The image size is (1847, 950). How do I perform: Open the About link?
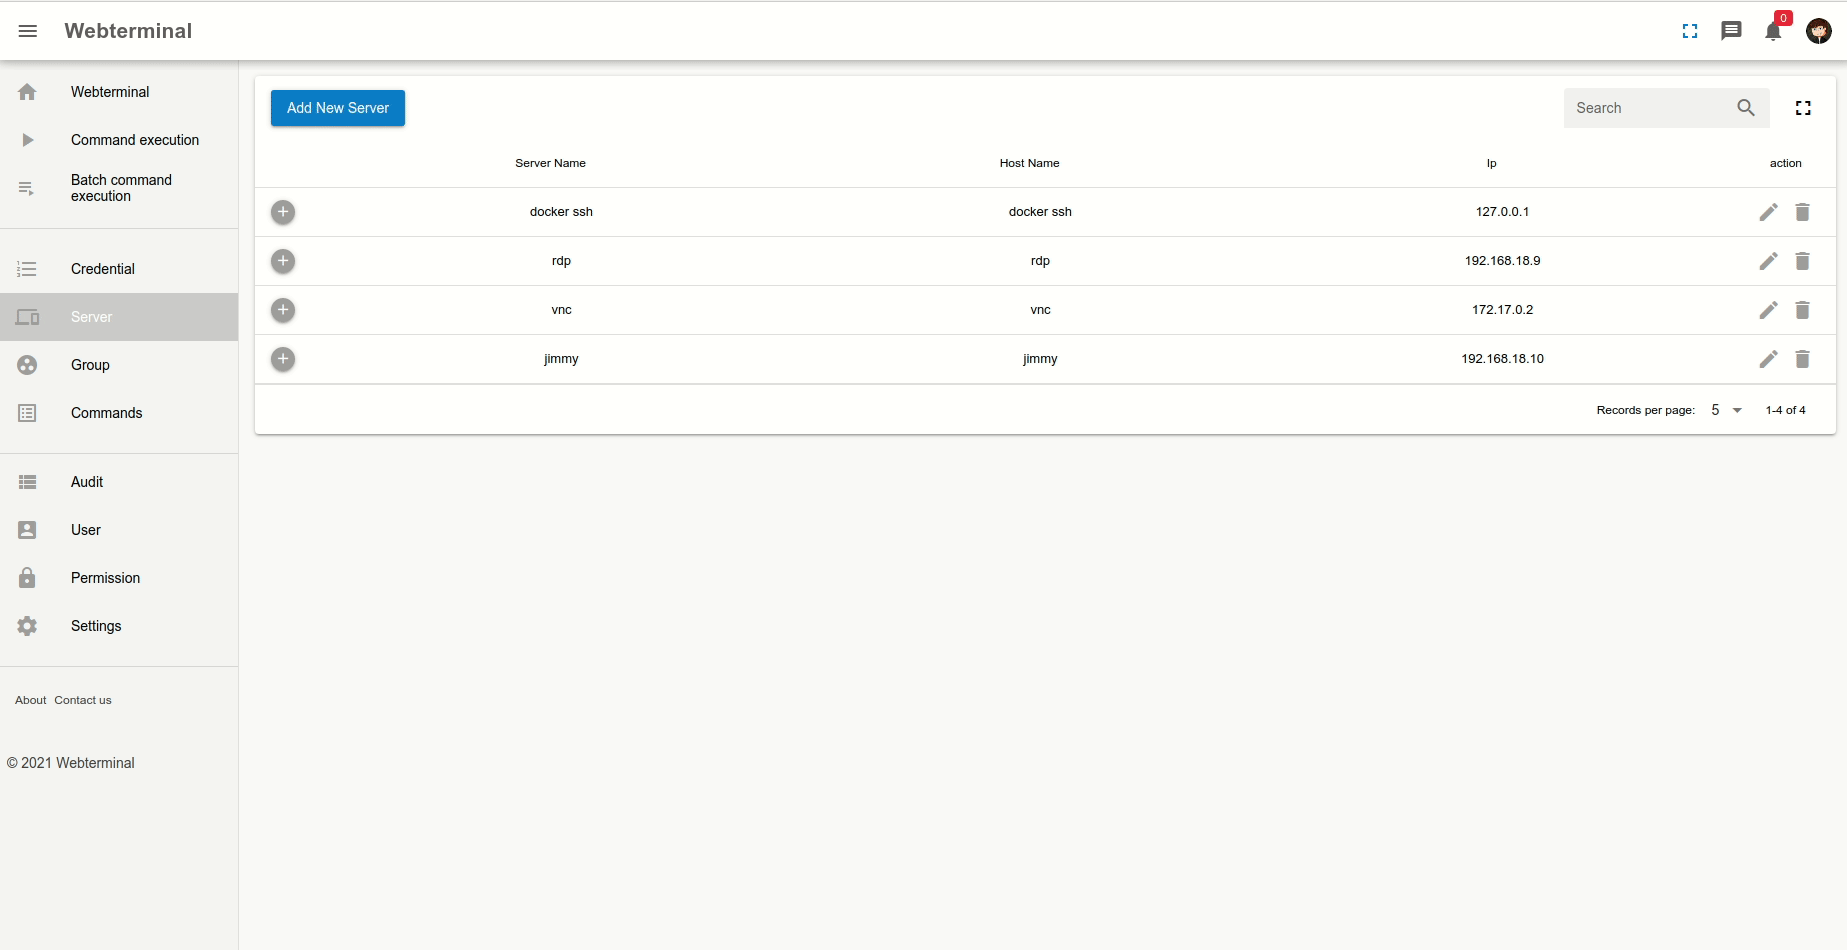coord(30,700)
